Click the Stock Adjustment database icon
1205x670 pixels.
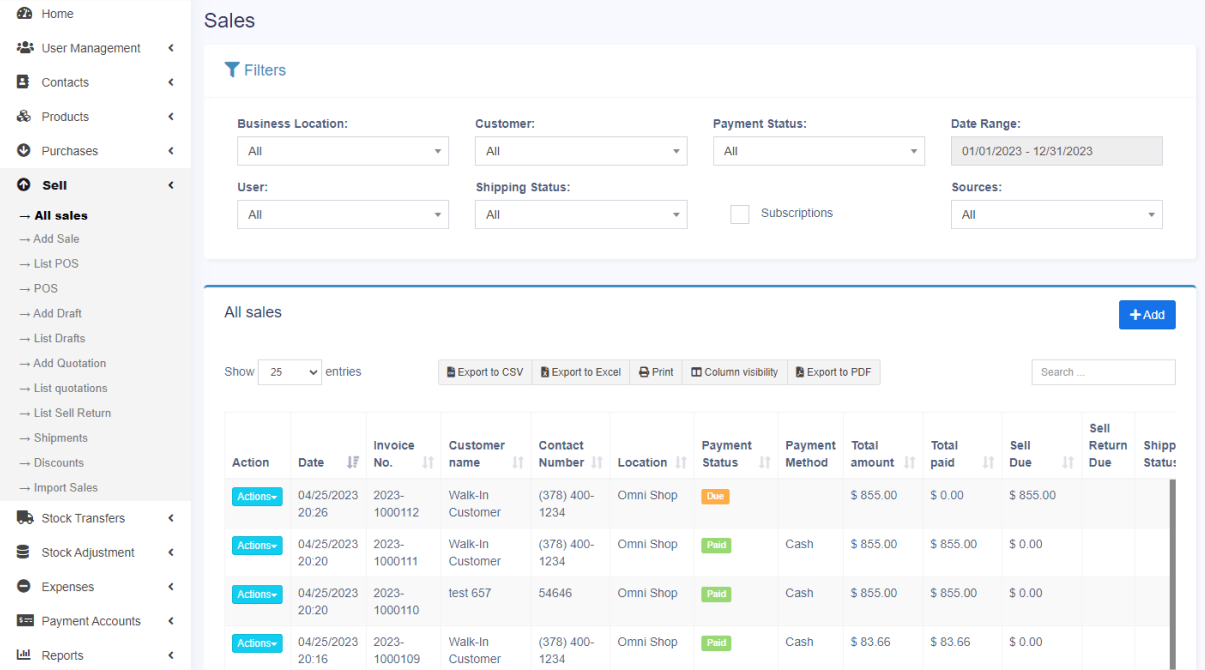(24, 552)
